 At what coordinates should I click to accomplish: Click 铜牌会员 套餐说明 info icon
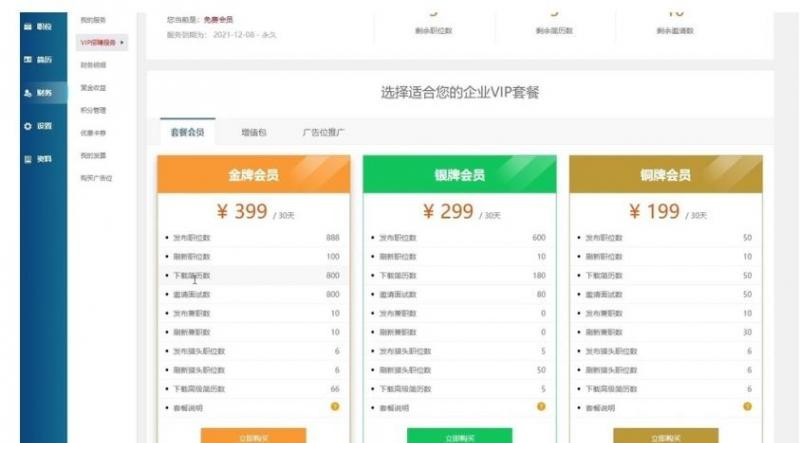click(747, 406)
